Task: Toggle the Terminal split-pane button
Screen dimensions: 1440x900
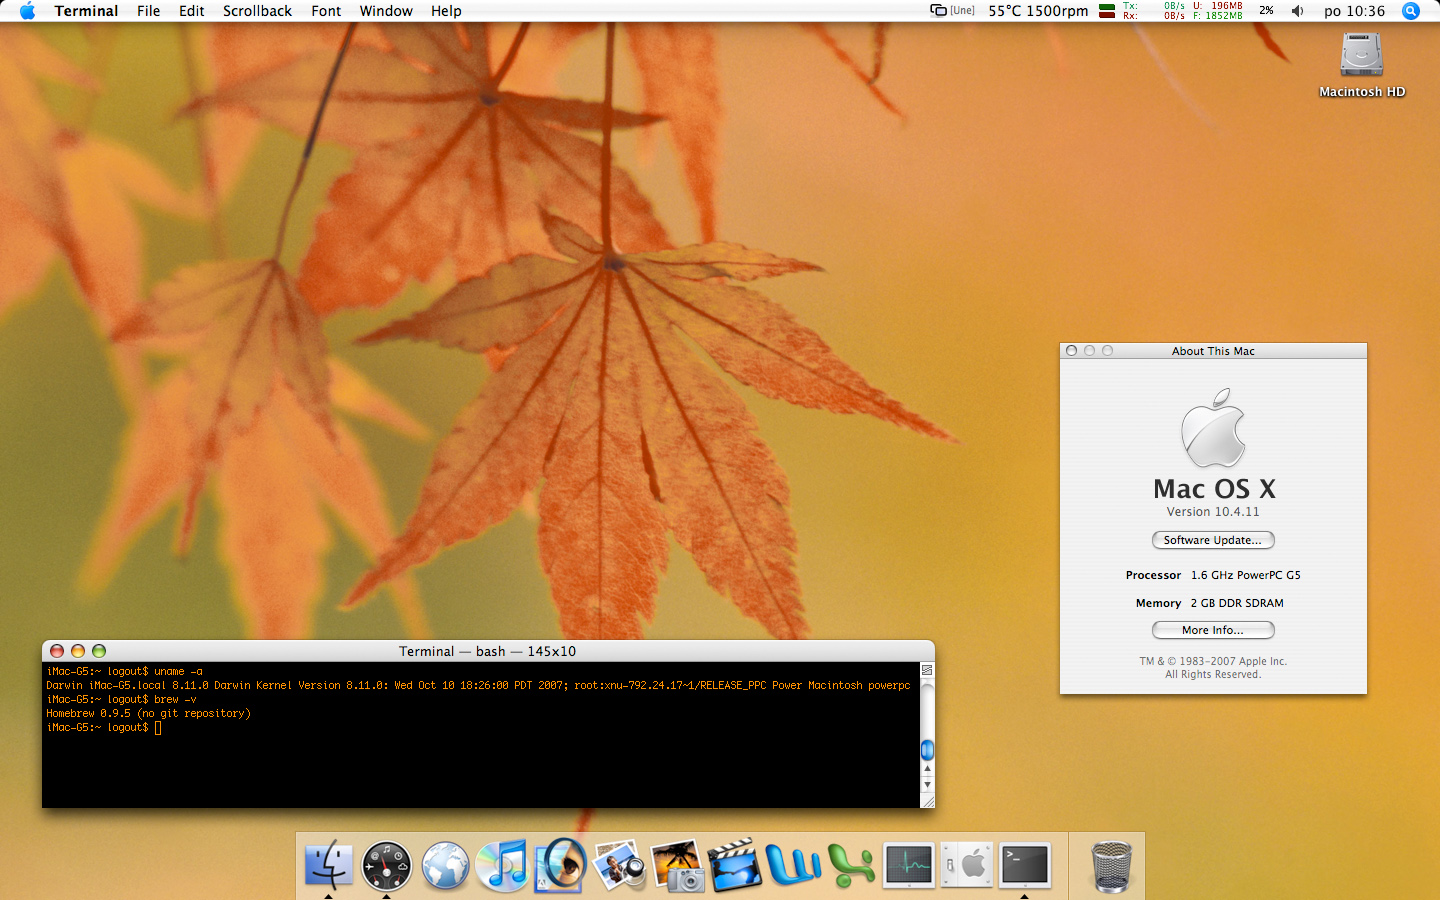Action: (927, 670)
